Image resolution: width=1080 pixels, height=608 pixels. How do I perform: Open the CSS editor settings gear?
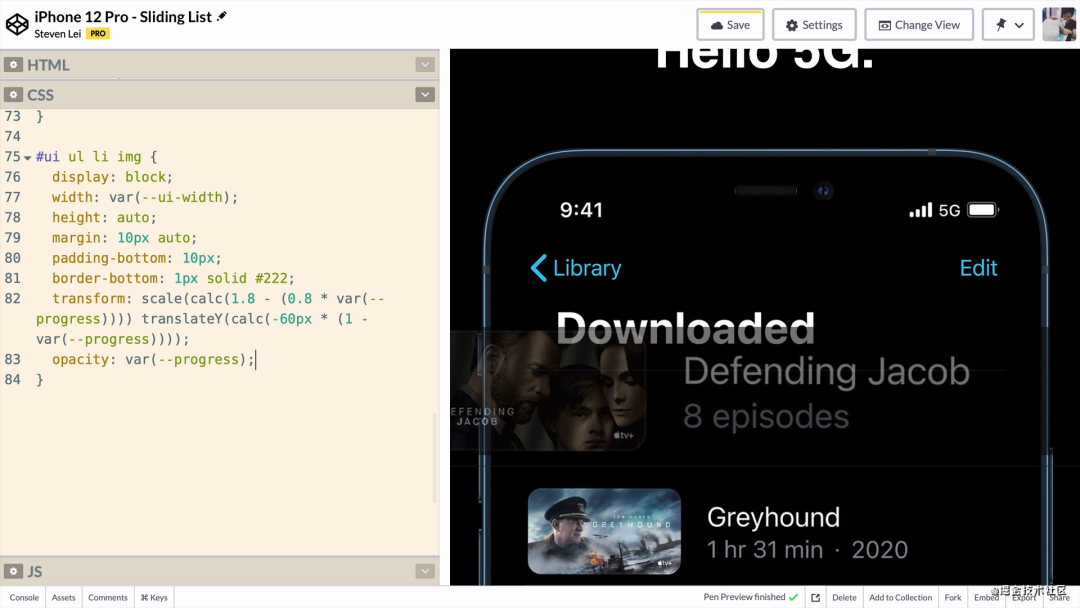pos(13,94)
